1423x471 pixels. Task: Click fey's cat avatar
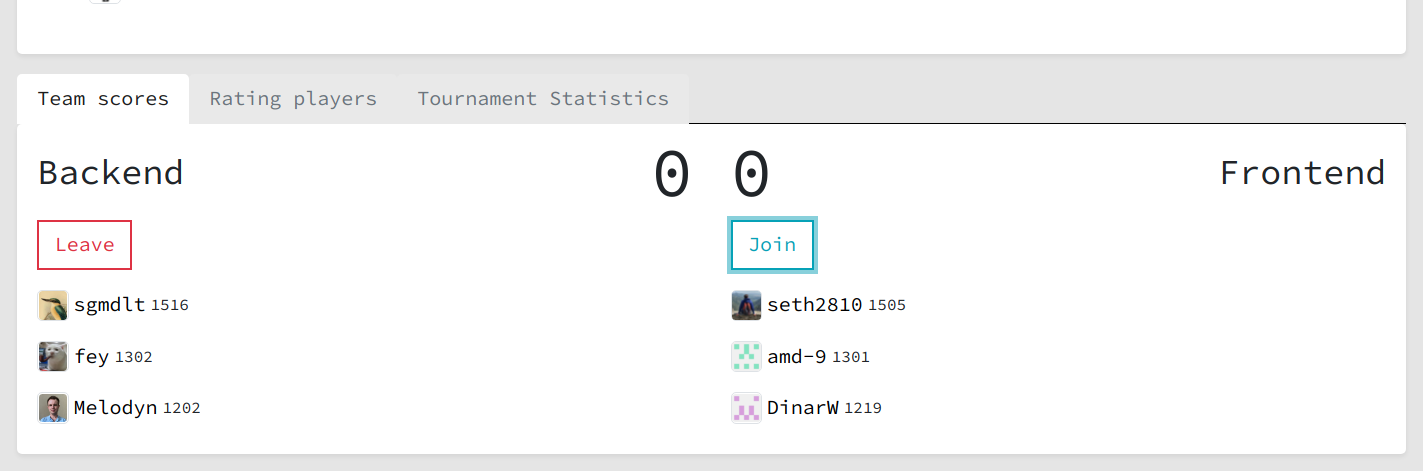point(53,356)
